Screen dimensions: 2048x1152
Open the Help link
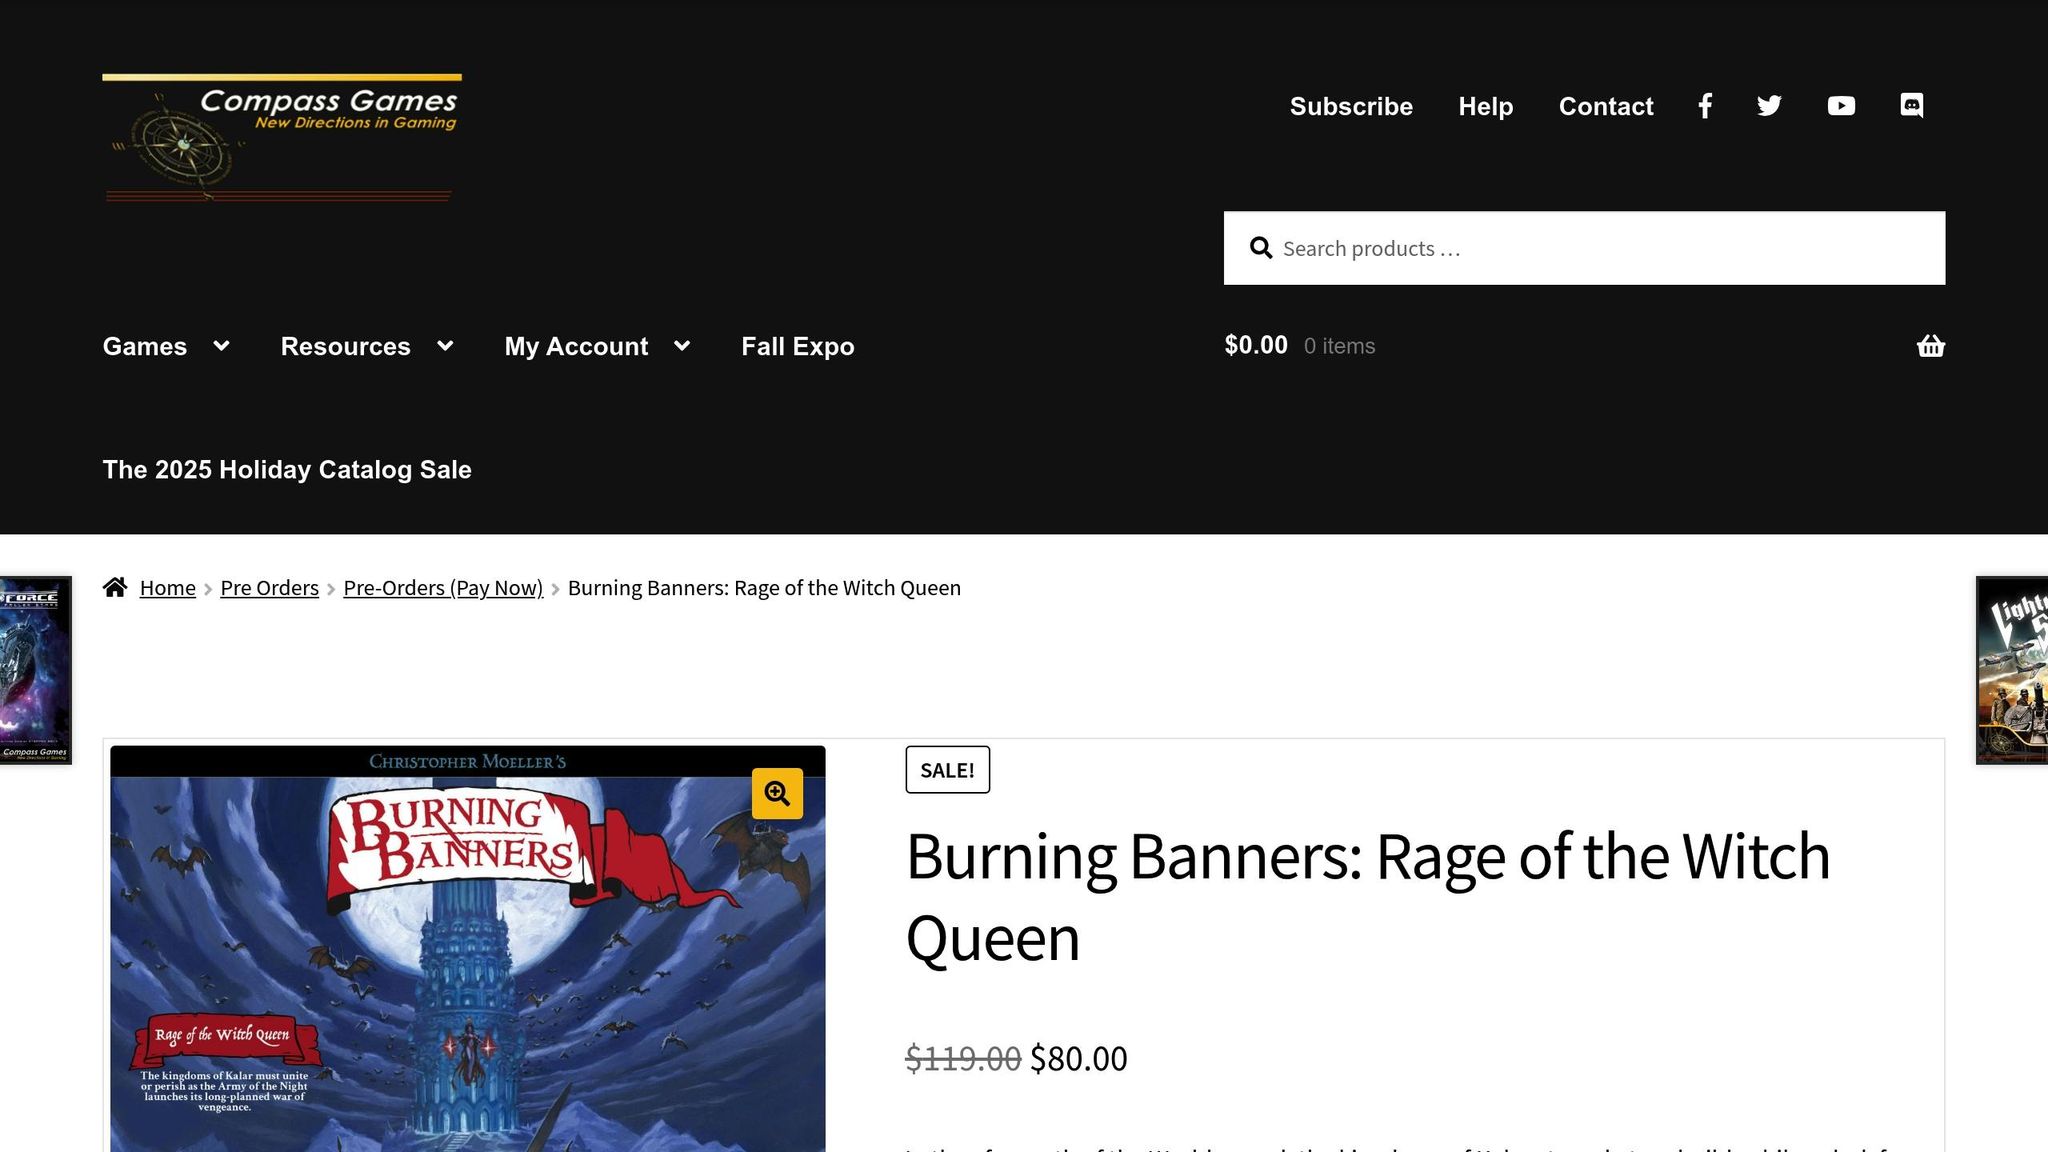coord(1486,106)
